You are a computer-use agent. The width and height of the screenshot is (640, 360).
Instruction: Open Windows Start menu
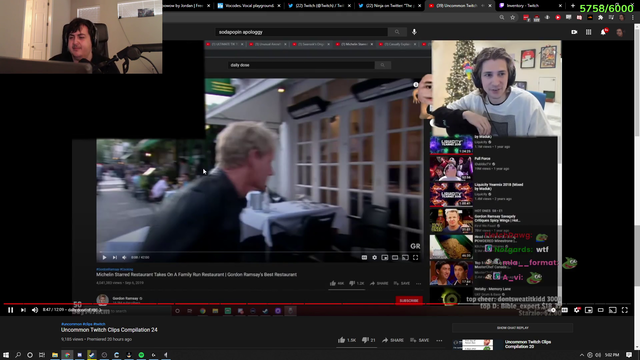6,355
